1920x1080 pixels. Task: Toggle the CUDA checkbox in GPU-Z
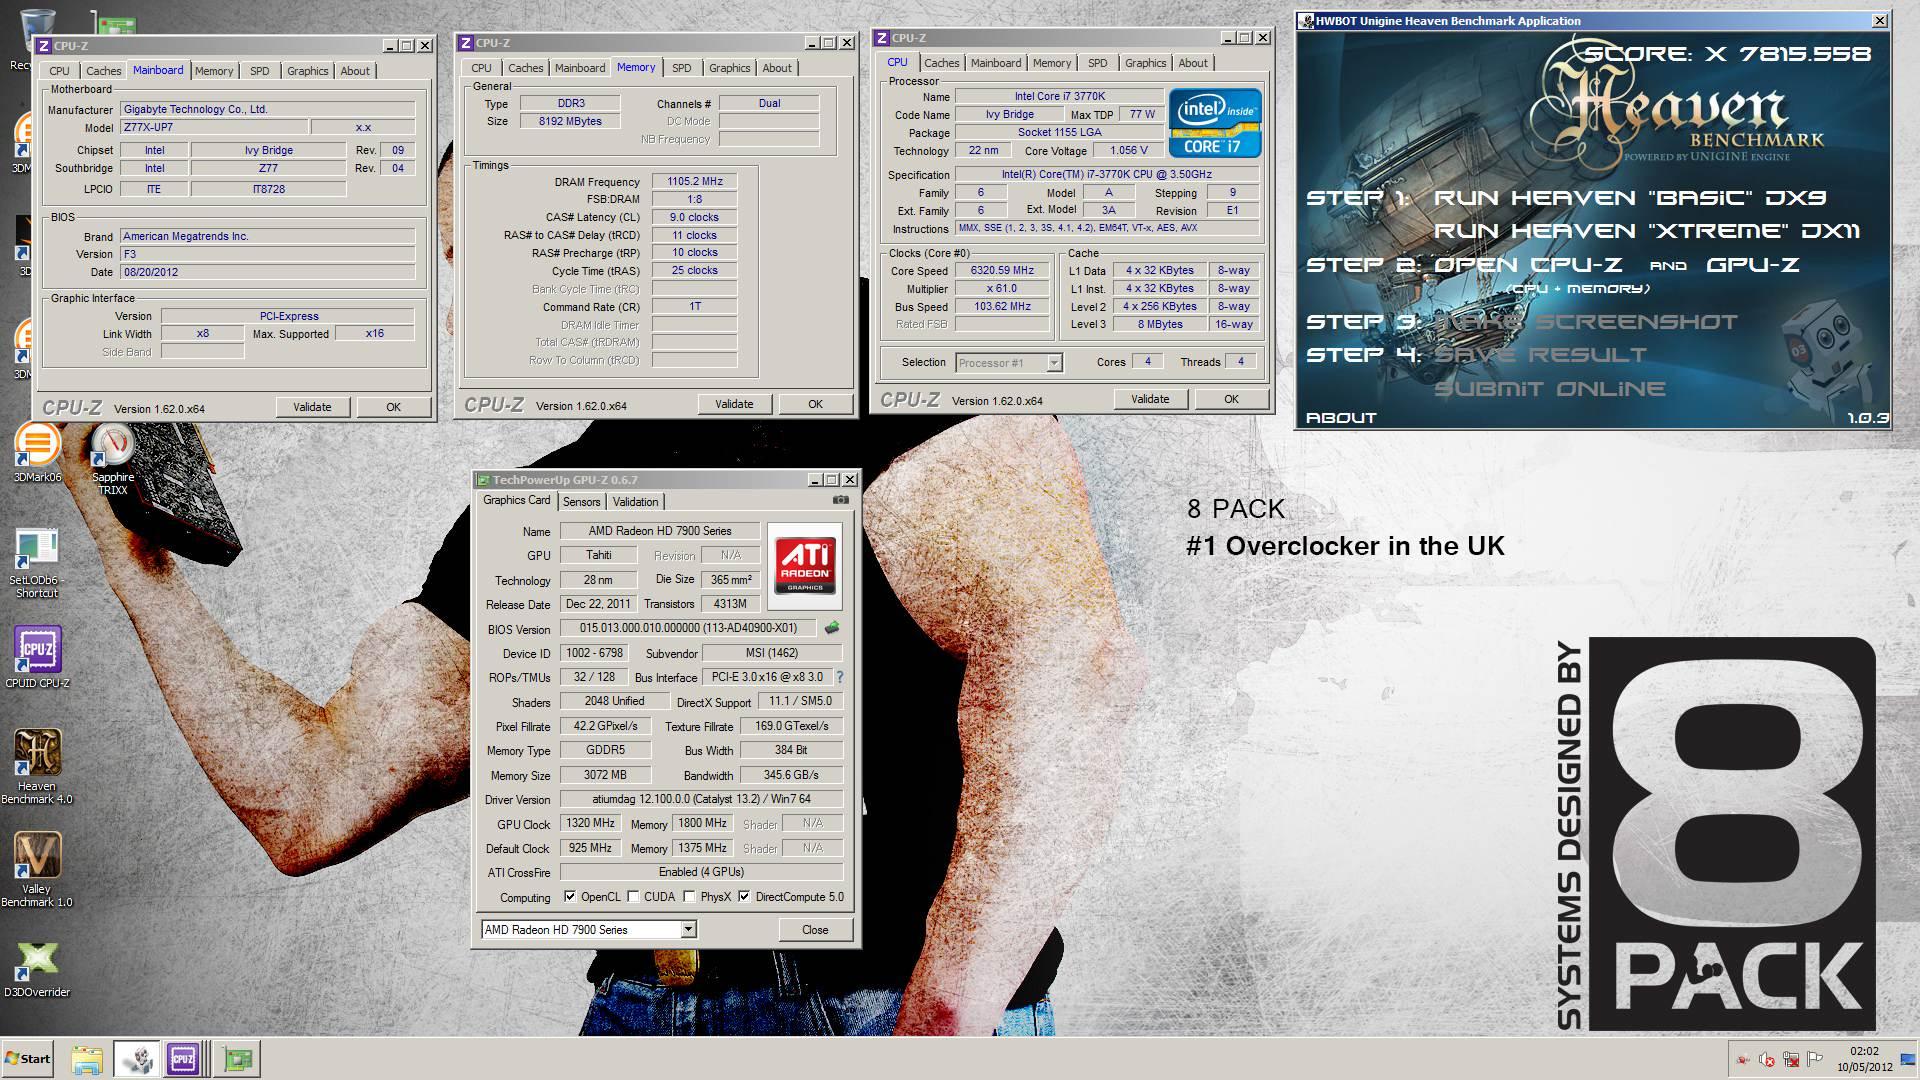point(633,897)
